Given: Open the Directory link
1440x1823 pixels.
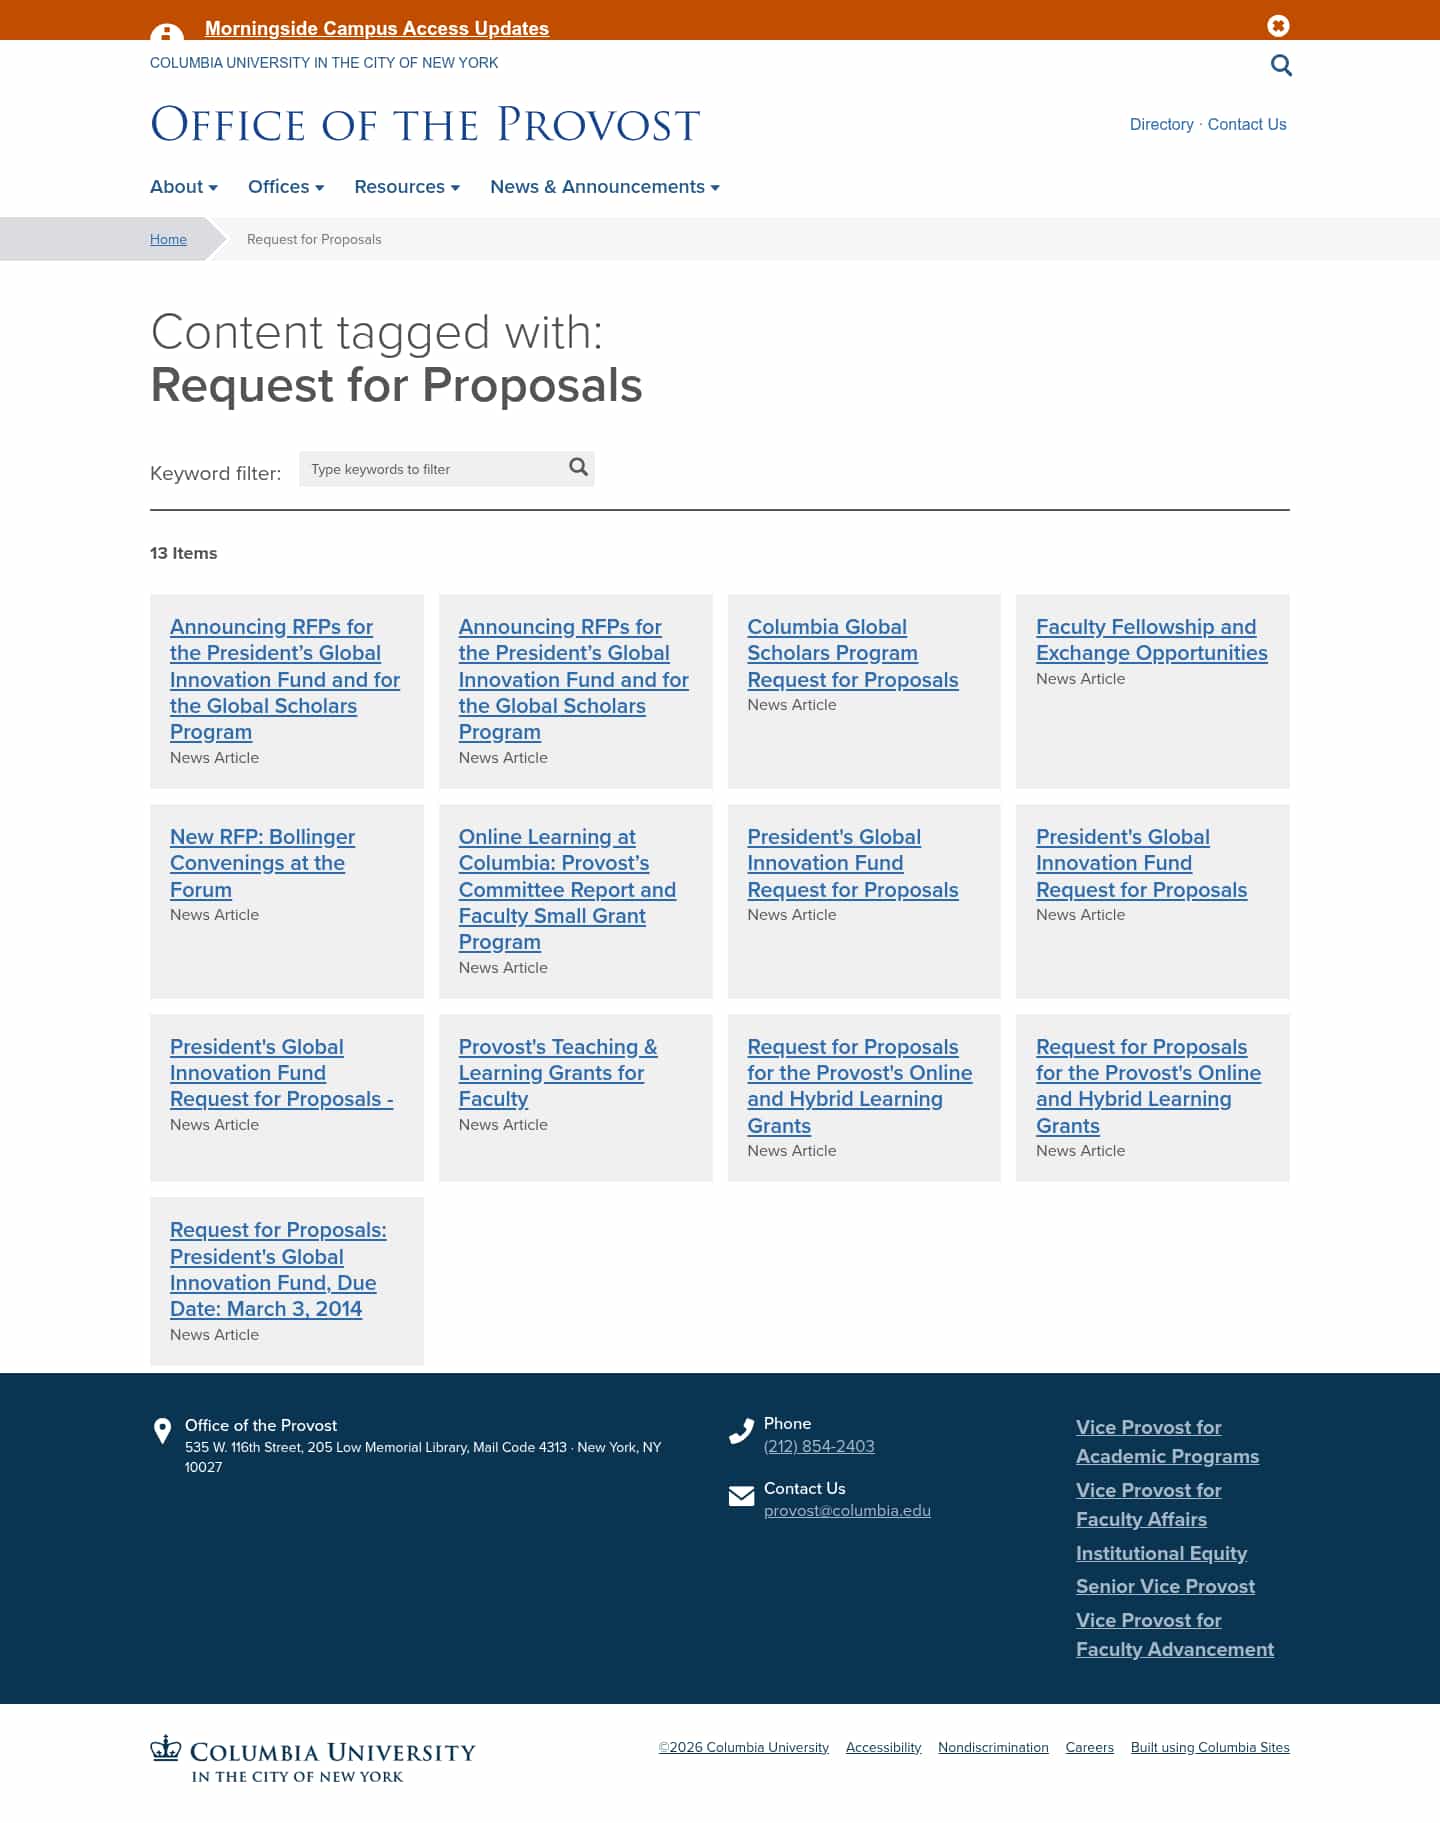Looking at the screenshot, I should point(1161,124).
